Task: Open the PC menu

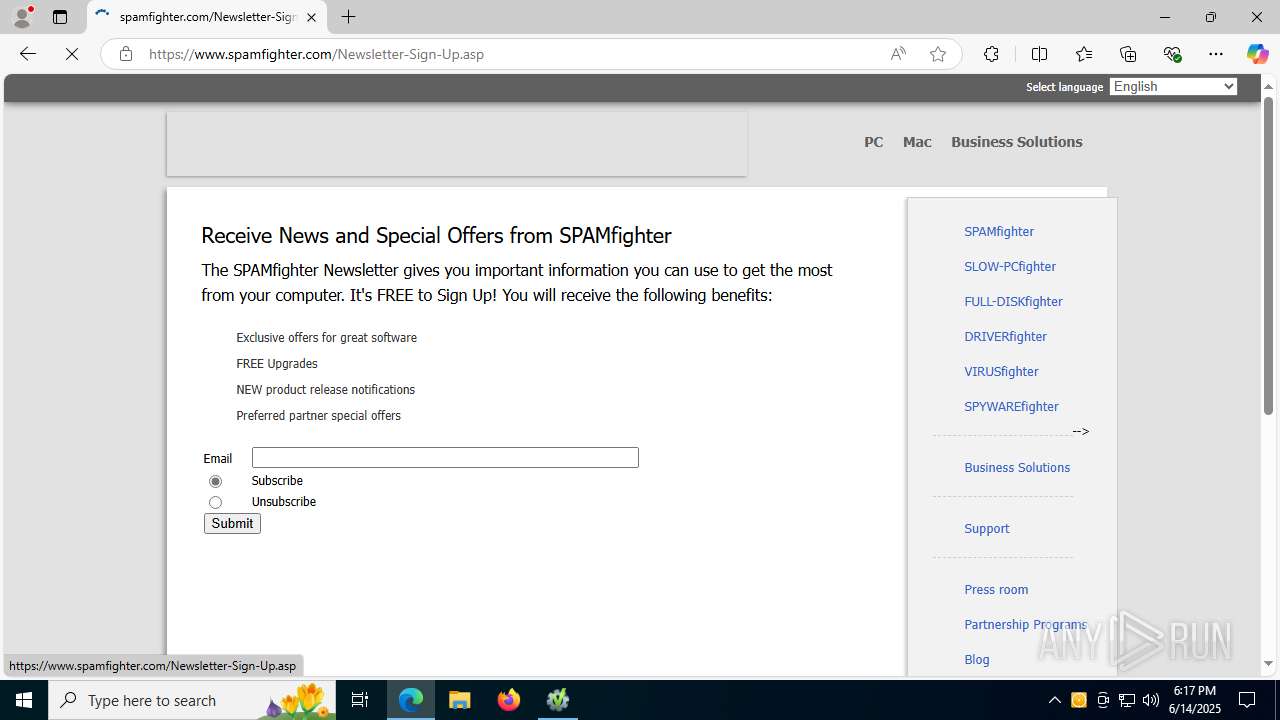Action: 874,142
